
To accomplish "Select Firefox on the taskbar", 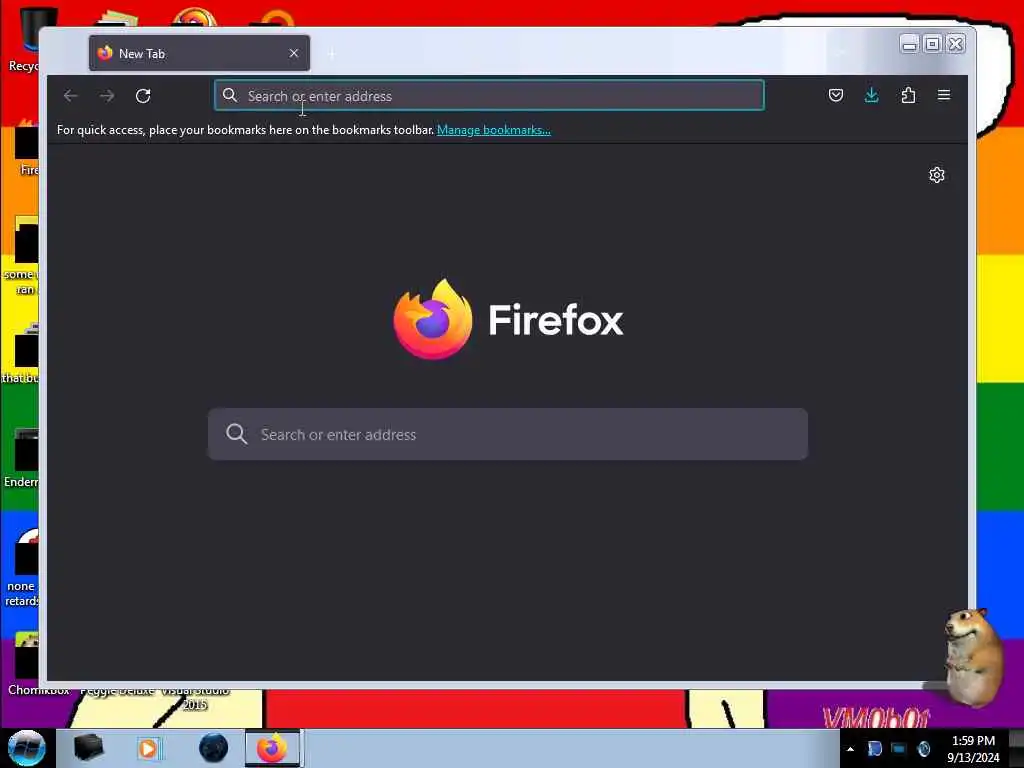I will click(272, 748).
